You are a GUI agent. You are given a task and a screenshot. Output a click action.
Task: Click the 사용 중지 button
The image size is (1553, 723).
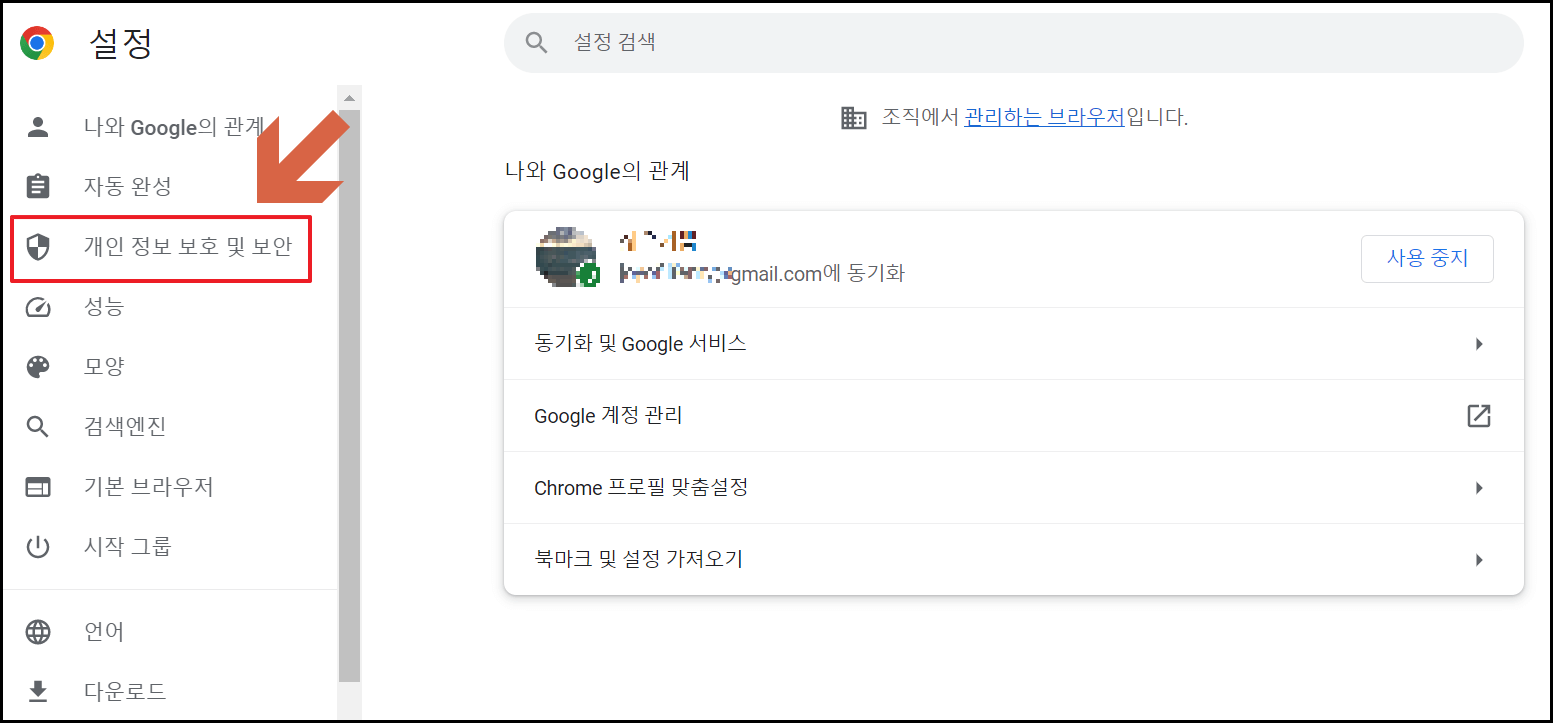pyautogui.click(x=1427, y=258)
